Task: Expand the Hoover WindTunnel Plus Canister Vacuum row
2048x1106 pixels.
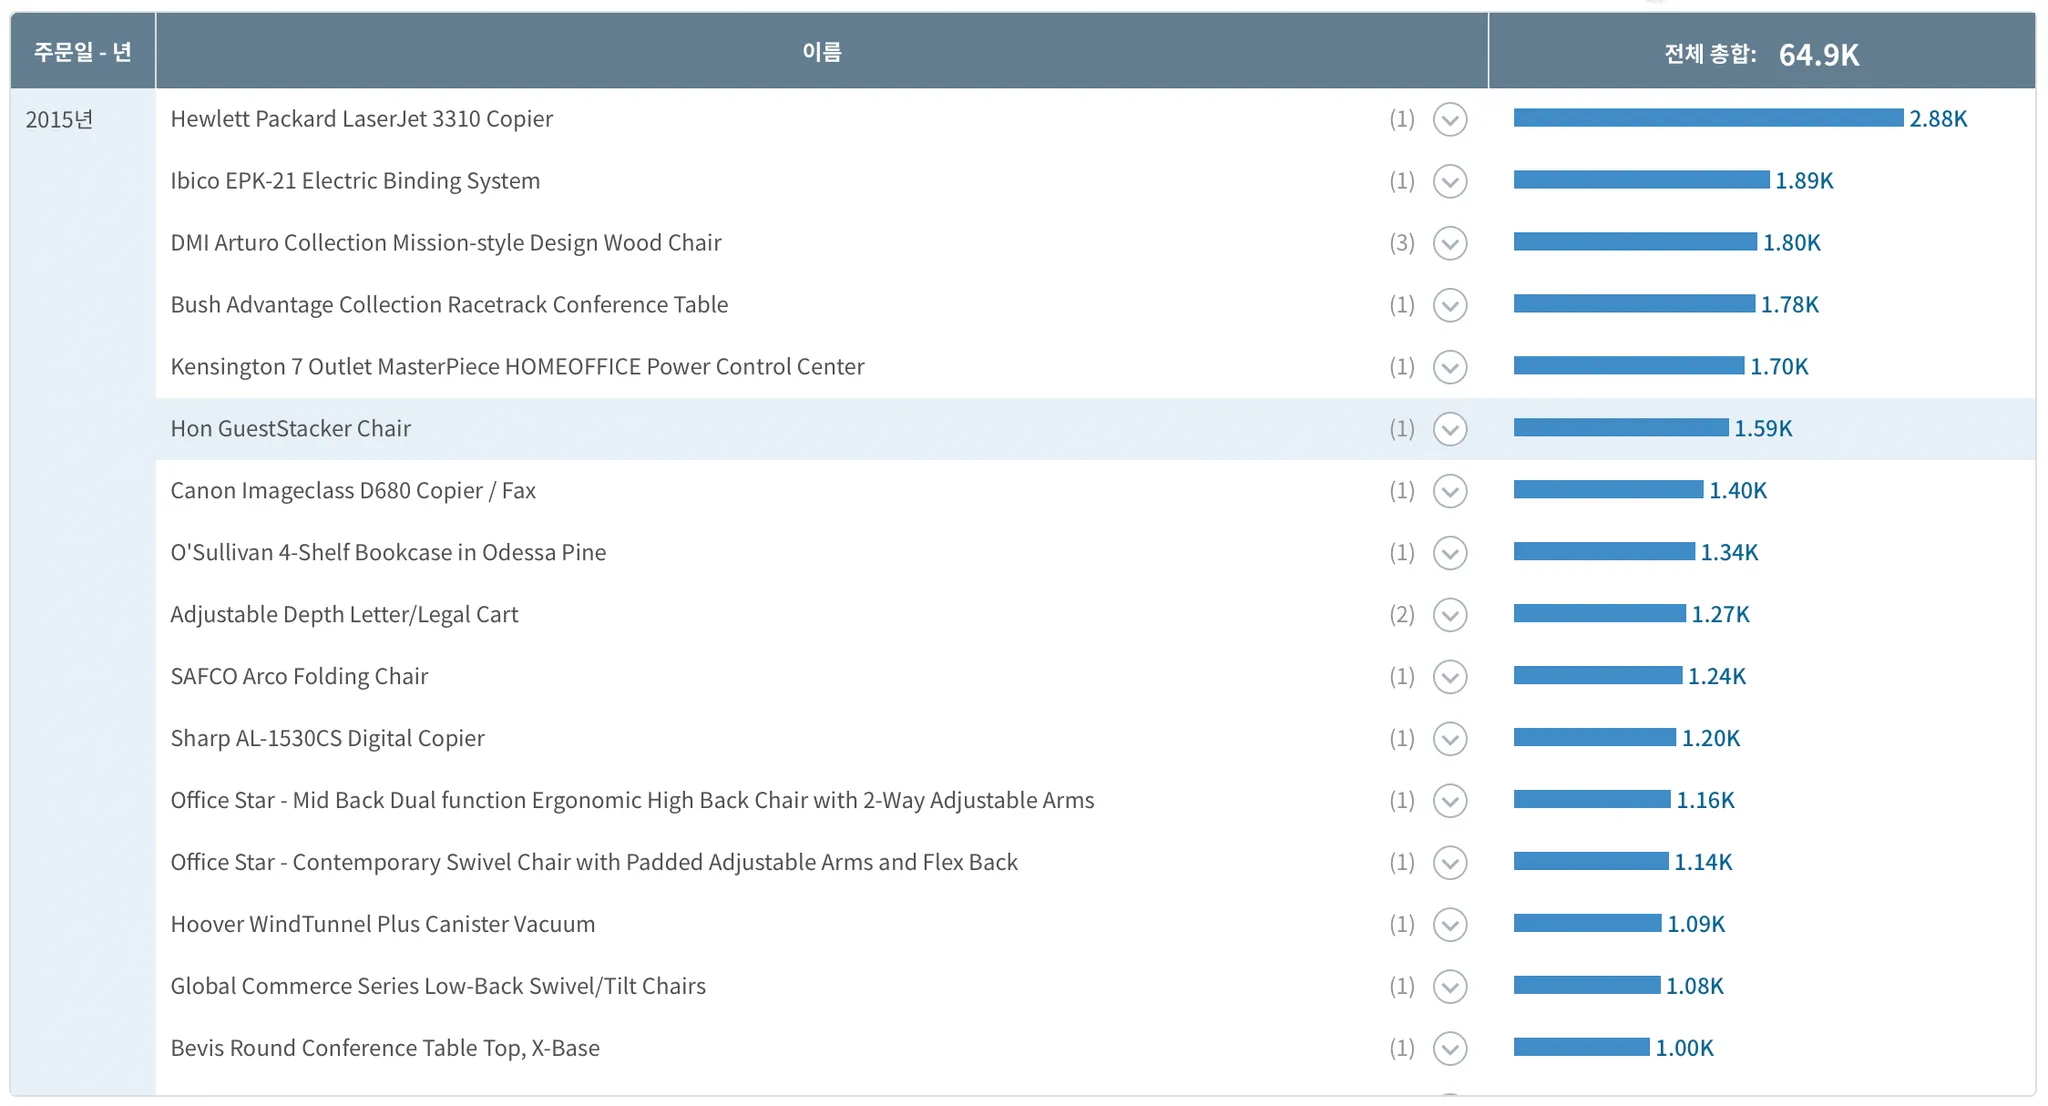Action: click(1449, 925)
